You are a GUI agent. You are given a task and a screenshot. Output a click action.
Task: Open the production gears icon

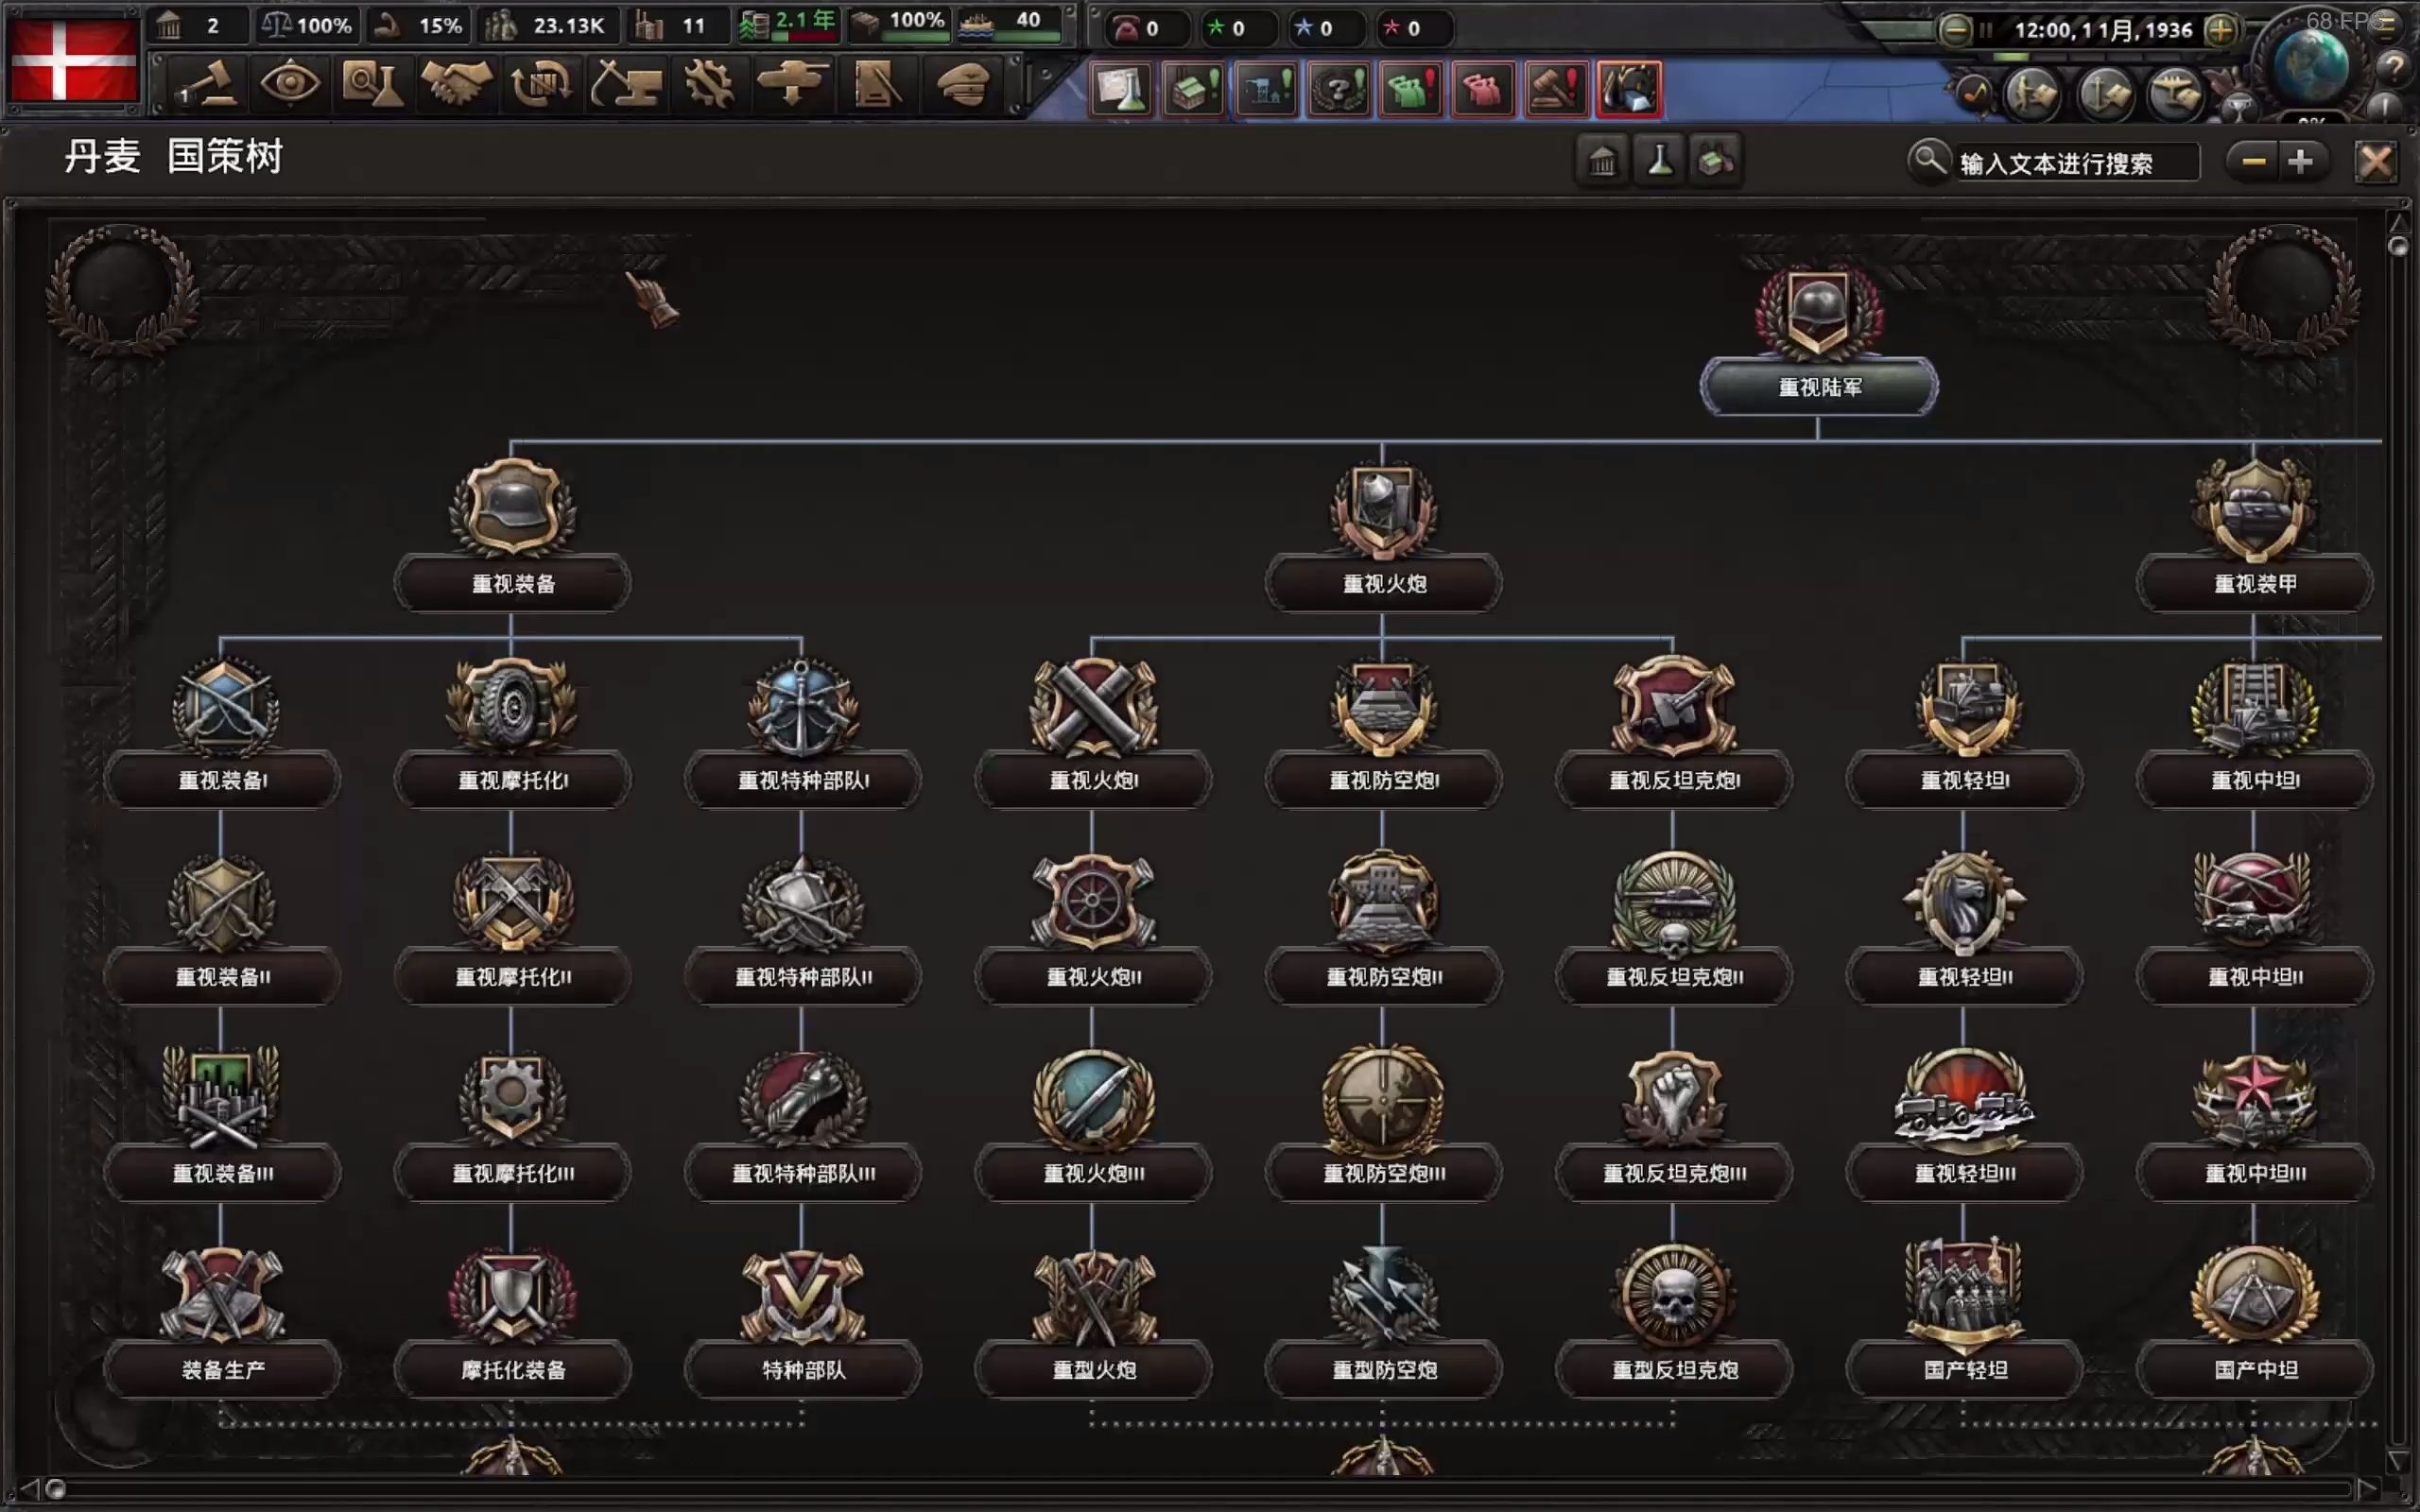pos(708,84)
